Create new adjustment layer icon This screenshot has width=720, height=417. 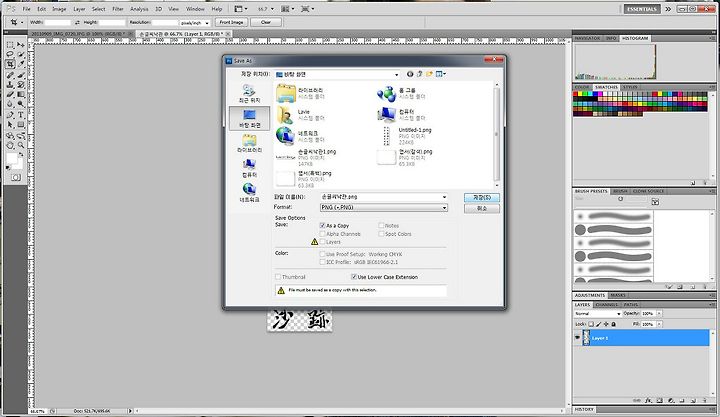point(670,401)
